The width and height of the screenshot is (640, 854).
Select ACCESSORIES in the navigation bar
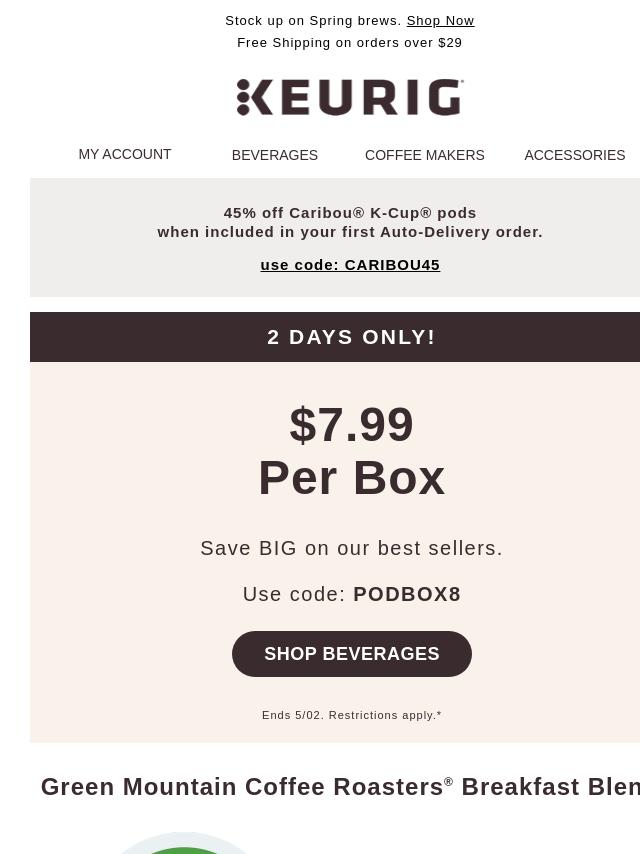(575, 155)
